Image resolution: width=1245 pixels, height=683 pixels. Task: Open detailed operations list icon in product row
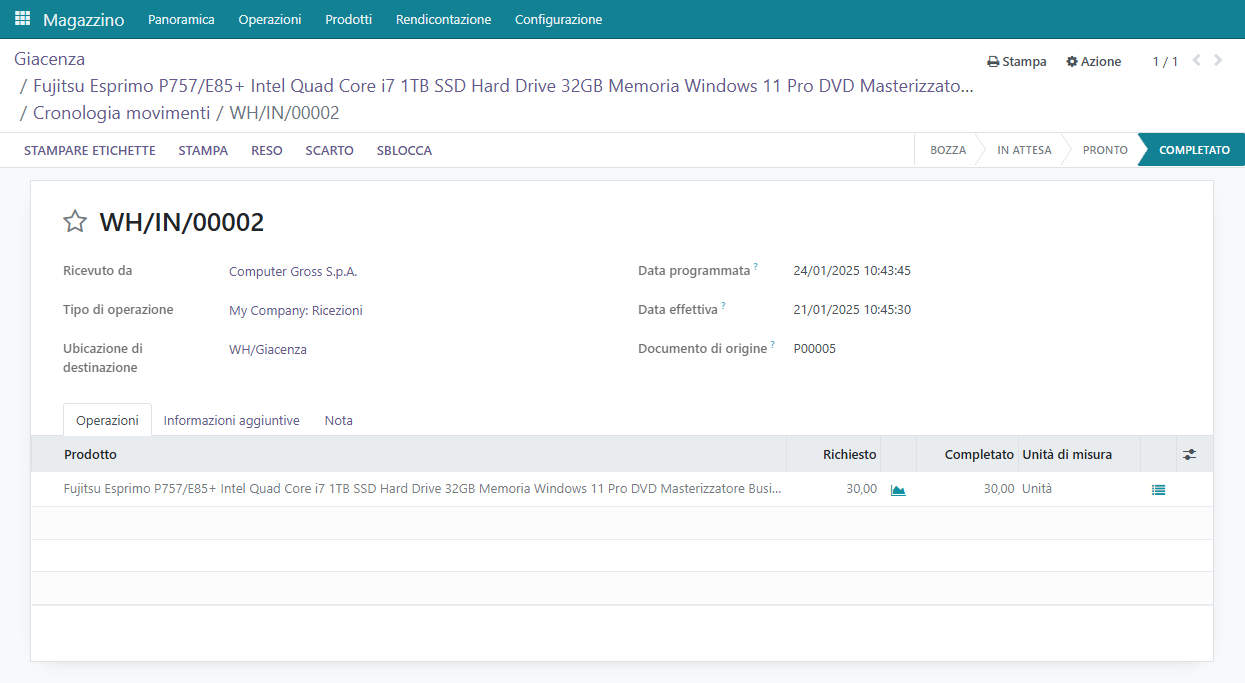tap(1158, 490)
